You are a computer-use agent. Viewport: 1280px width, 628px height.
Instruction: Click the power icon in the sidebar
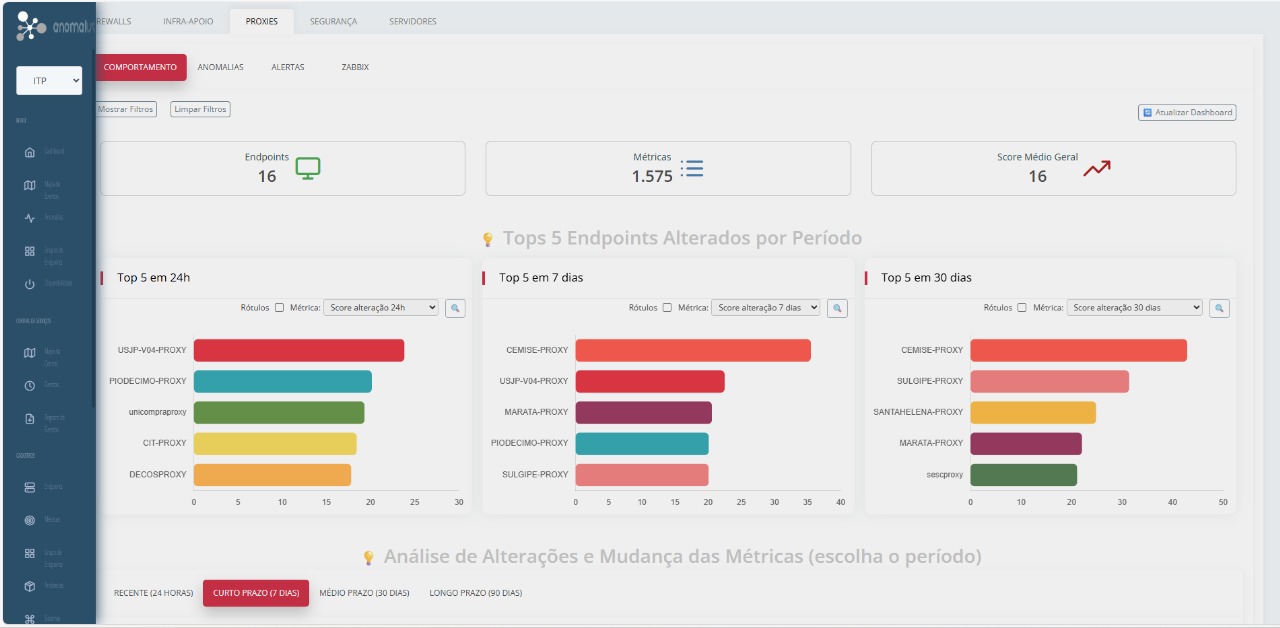[x=30, y=284]
